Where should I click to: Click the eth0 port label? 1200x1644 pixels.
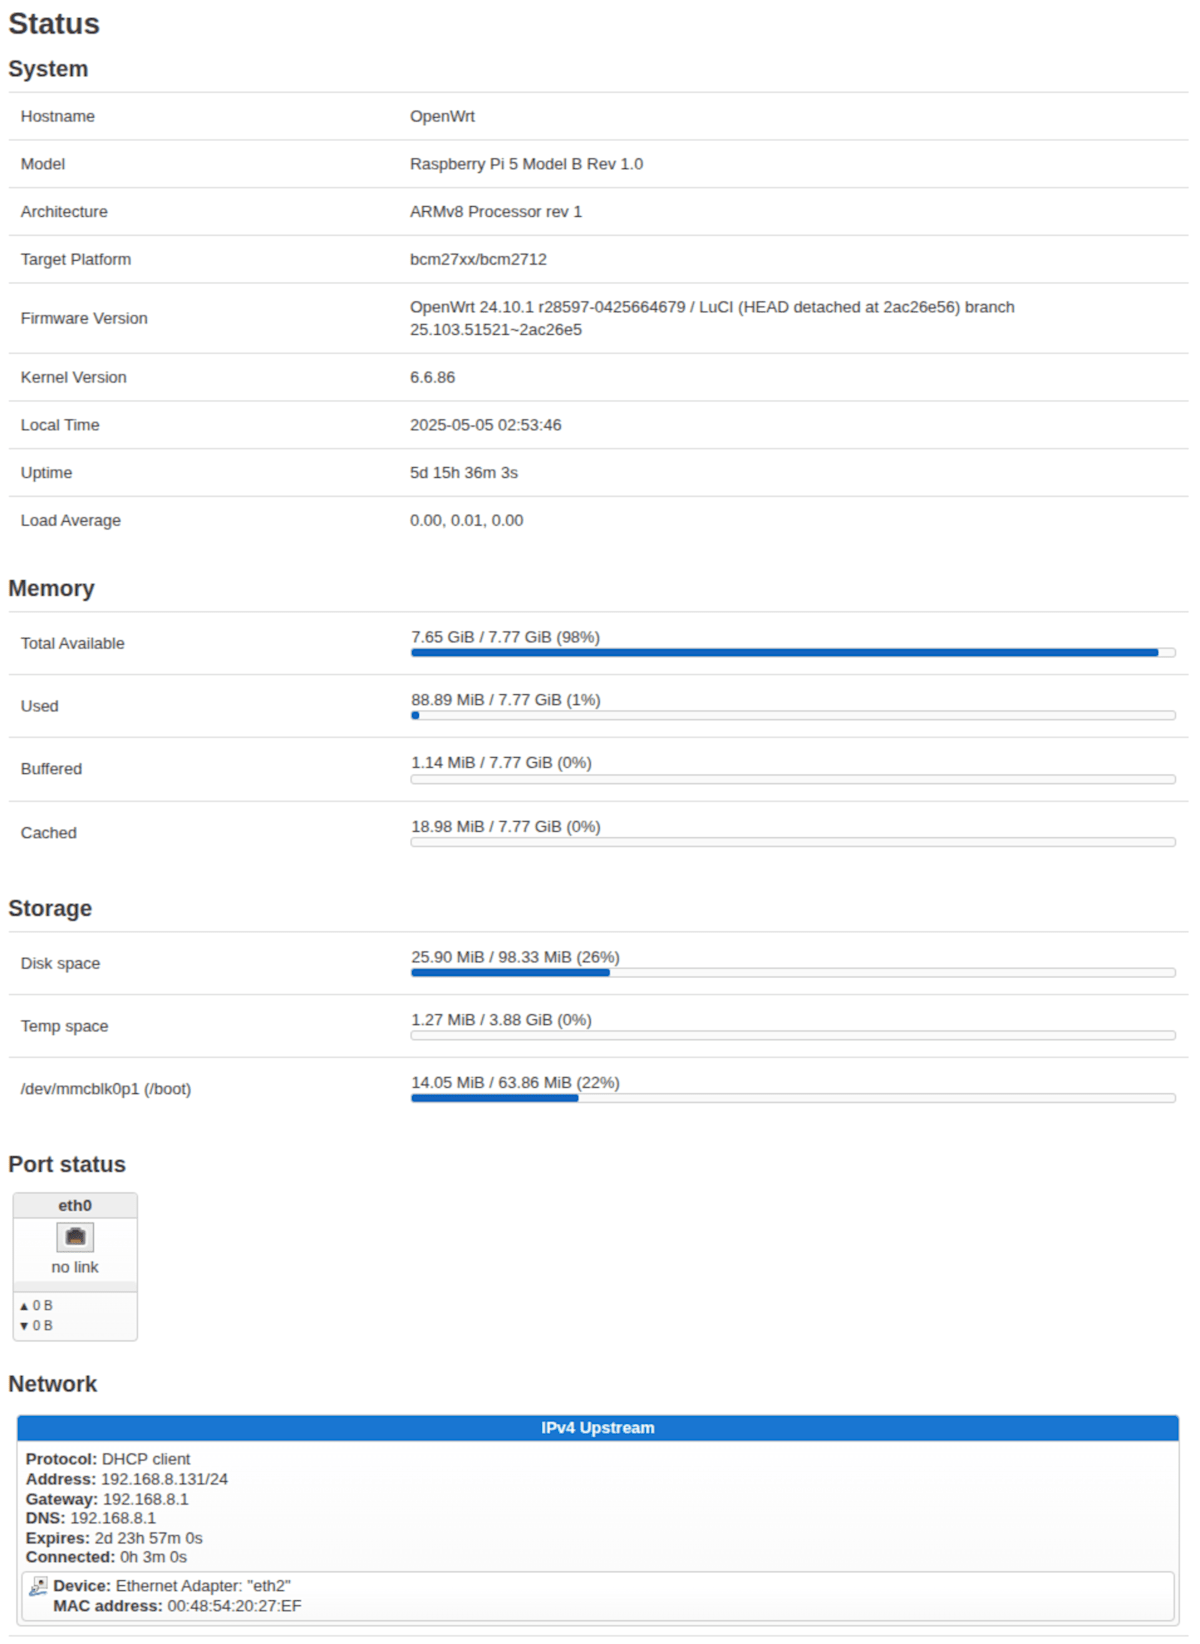tap(75, 1206)
